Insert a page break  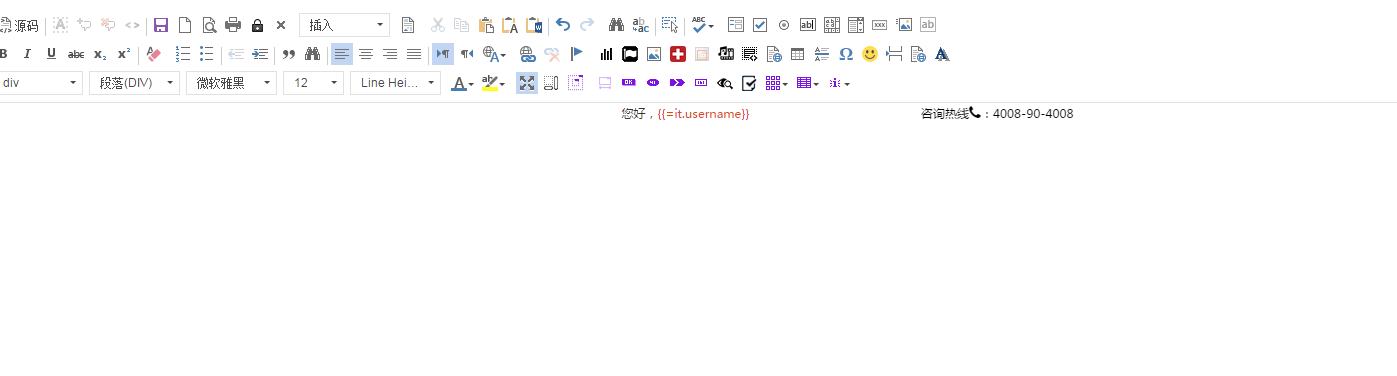pos(894,54)
